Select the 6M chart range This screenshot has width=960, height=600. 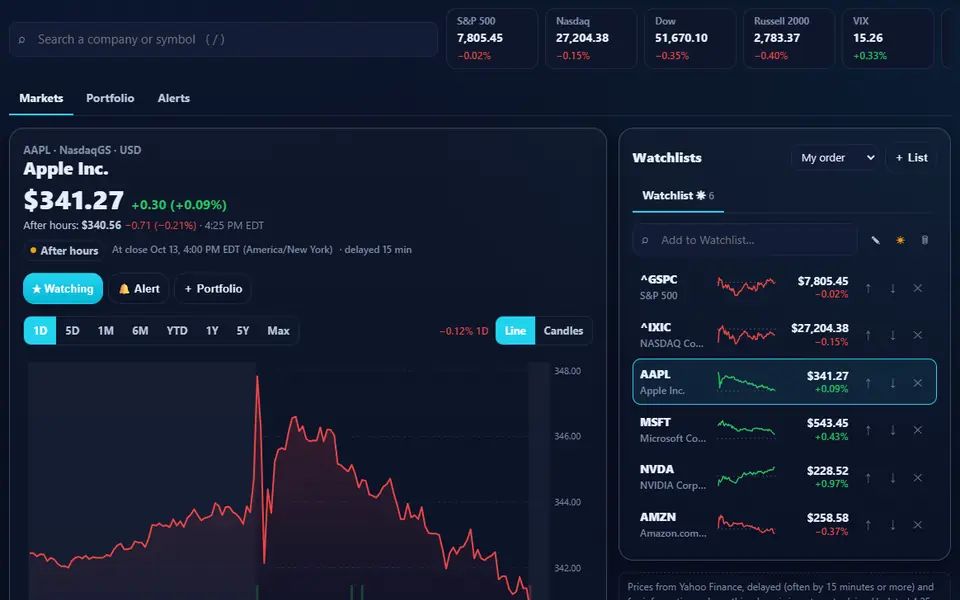[140, 331]
